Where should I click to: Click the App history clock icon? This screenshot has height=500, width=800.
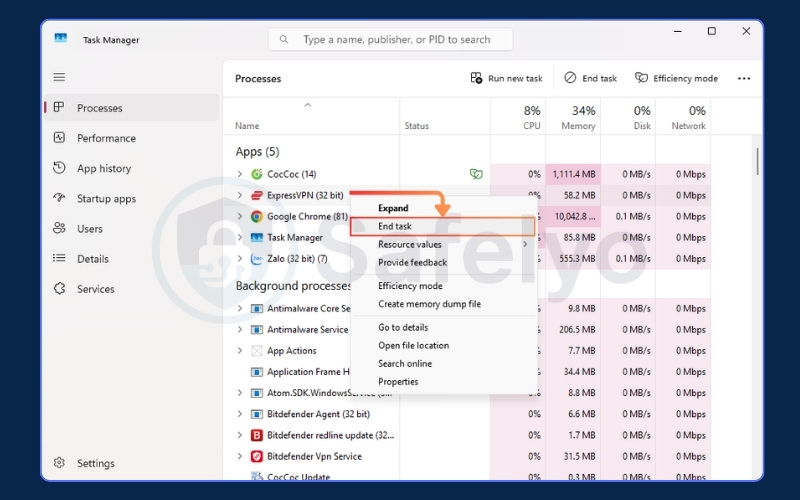click(59, 167)
